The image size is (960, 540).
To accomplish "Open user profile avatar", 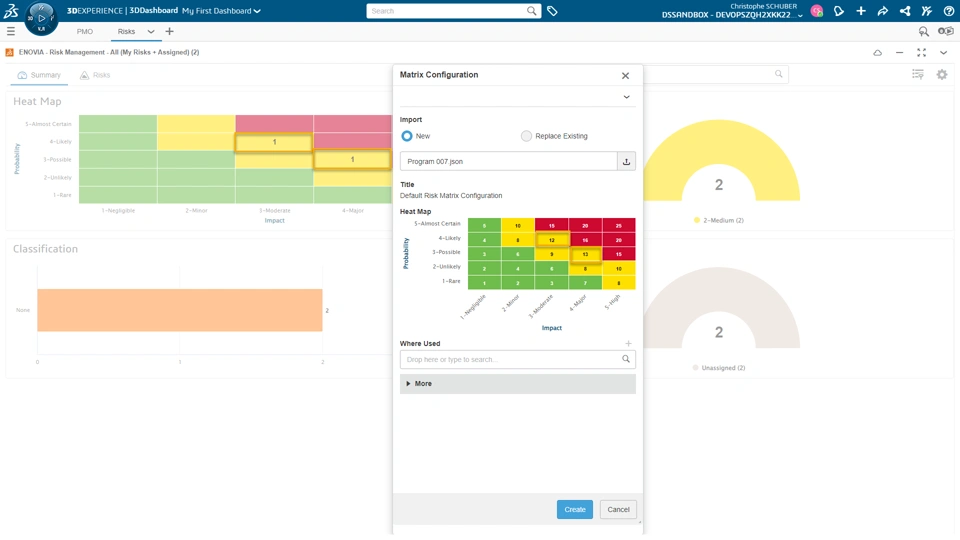I will pyautogui.click(x=817, y=11).
